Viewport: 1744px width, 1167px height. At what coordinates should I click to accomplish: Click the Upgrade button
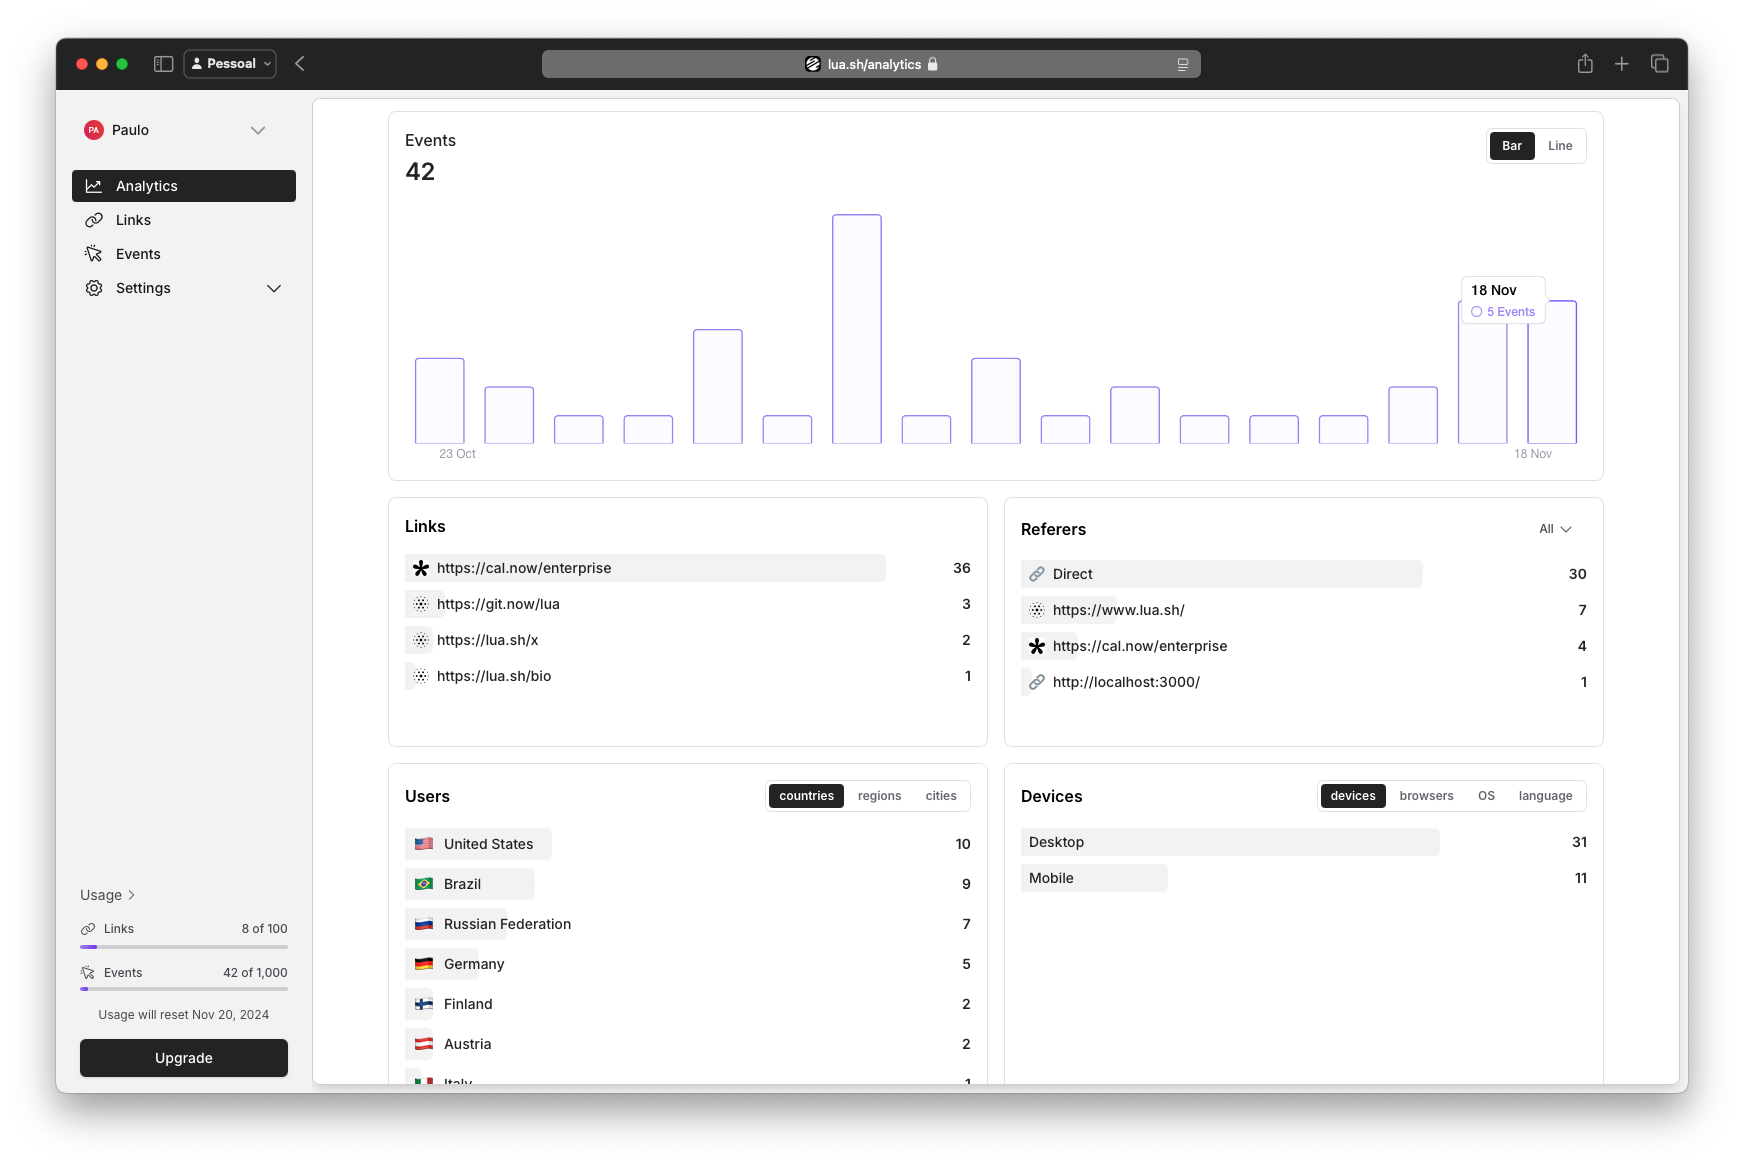coord(184,1058)
